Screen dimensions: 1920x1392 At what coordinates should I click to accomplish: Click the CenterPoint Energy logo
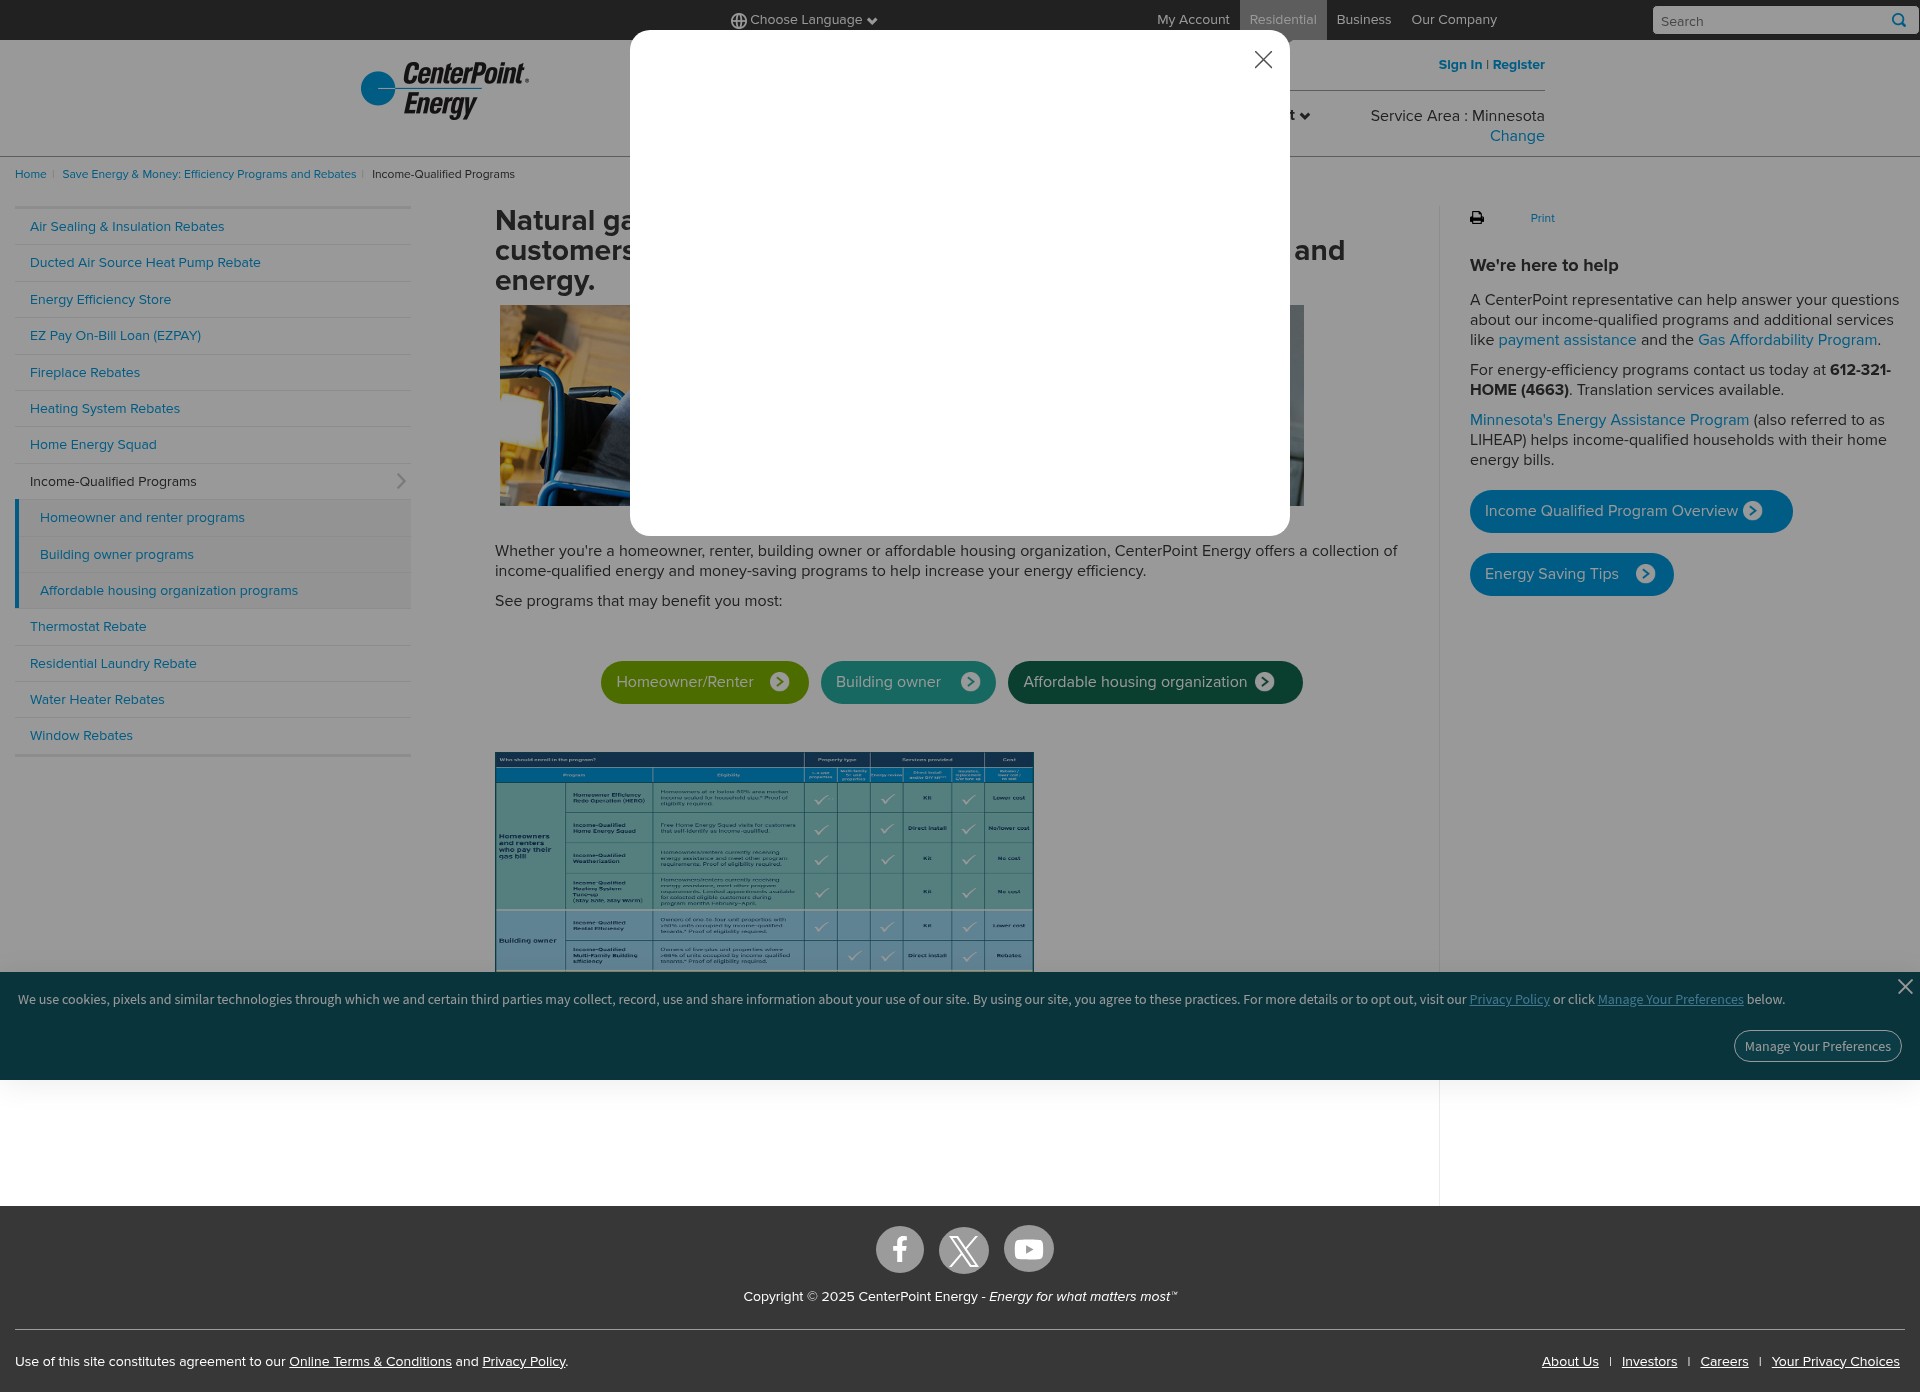(445, 90)
